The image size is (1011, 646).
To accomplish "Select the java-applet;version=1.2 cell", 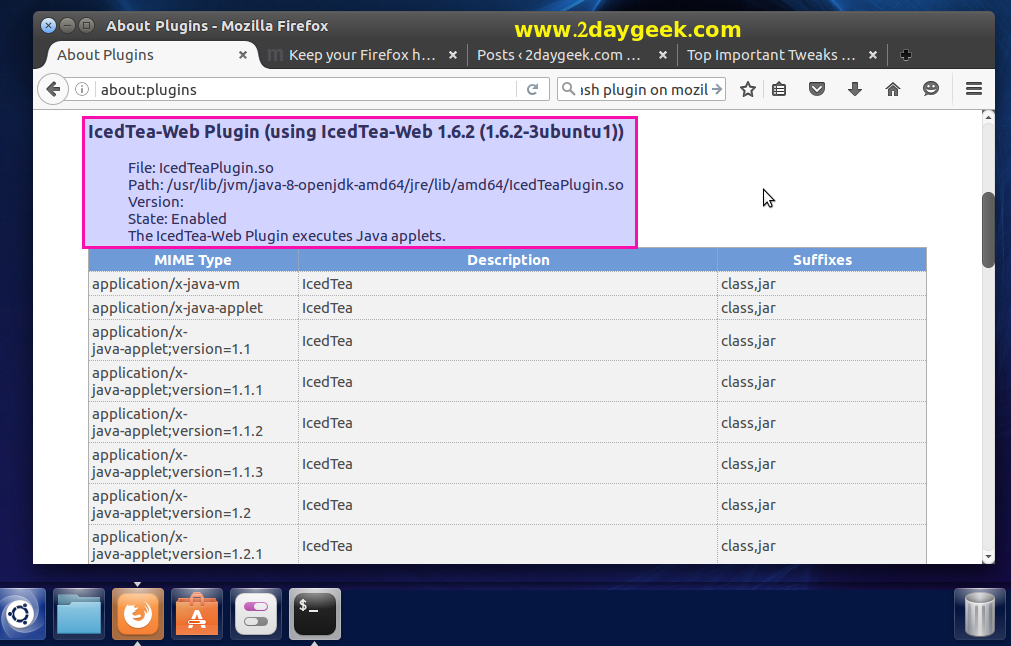I will coord(193,504).
